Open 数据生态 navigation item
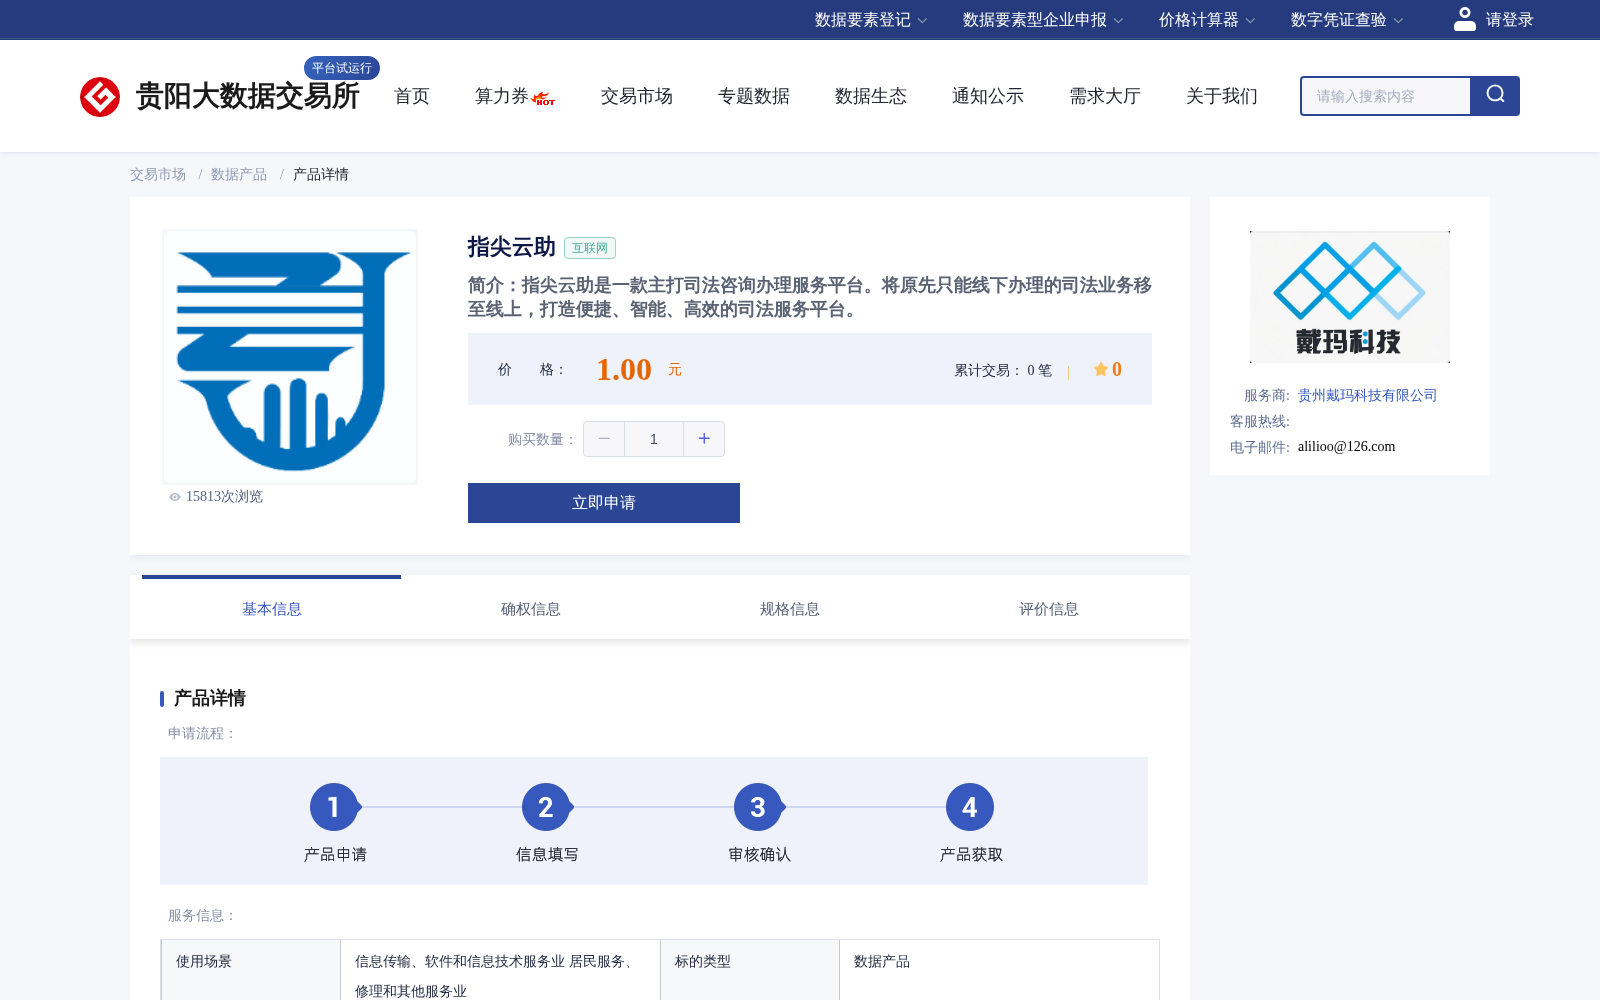The height and width of the screenshot is (1000, 1600). [x=871, y=96]
